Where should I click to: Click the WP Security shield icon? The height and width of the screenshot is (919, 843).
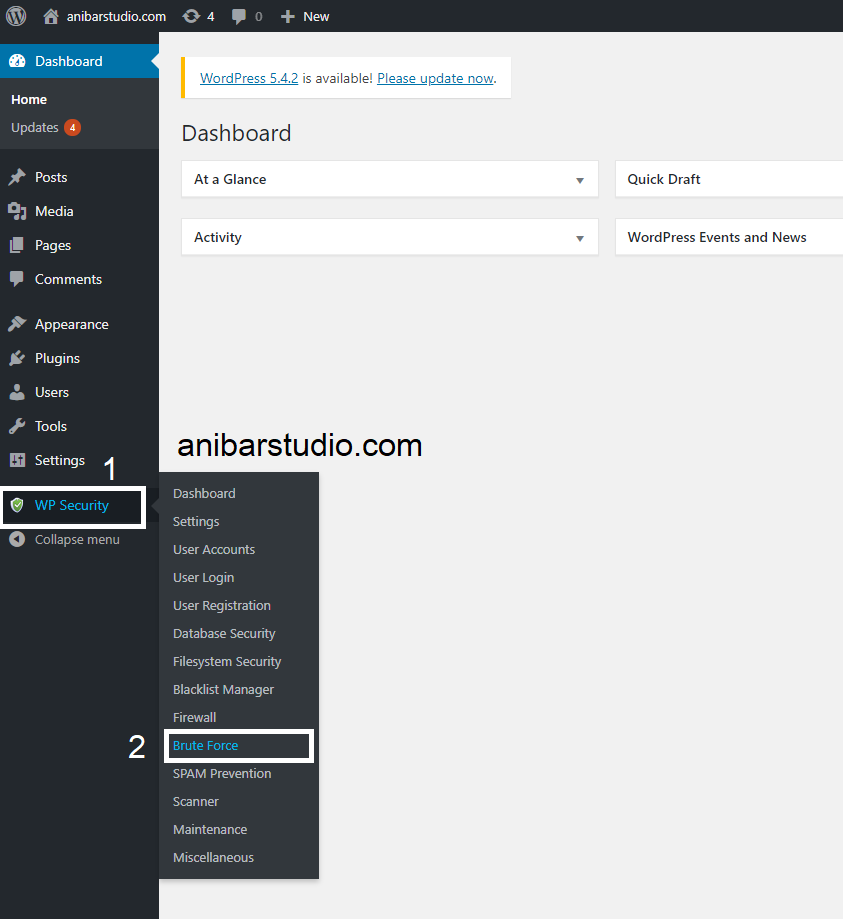[x=17, y=505]
